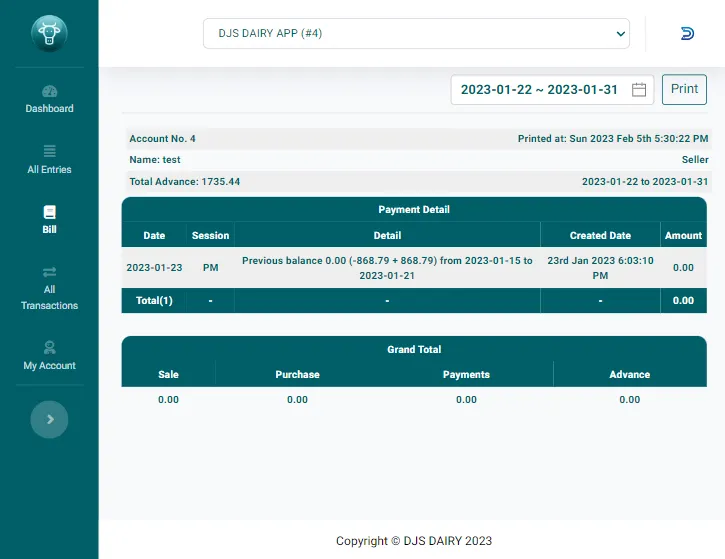Viewport: 725px width, 559px height.
Task: Click the 0.00 value under Purchase
Action: point(297,399)
